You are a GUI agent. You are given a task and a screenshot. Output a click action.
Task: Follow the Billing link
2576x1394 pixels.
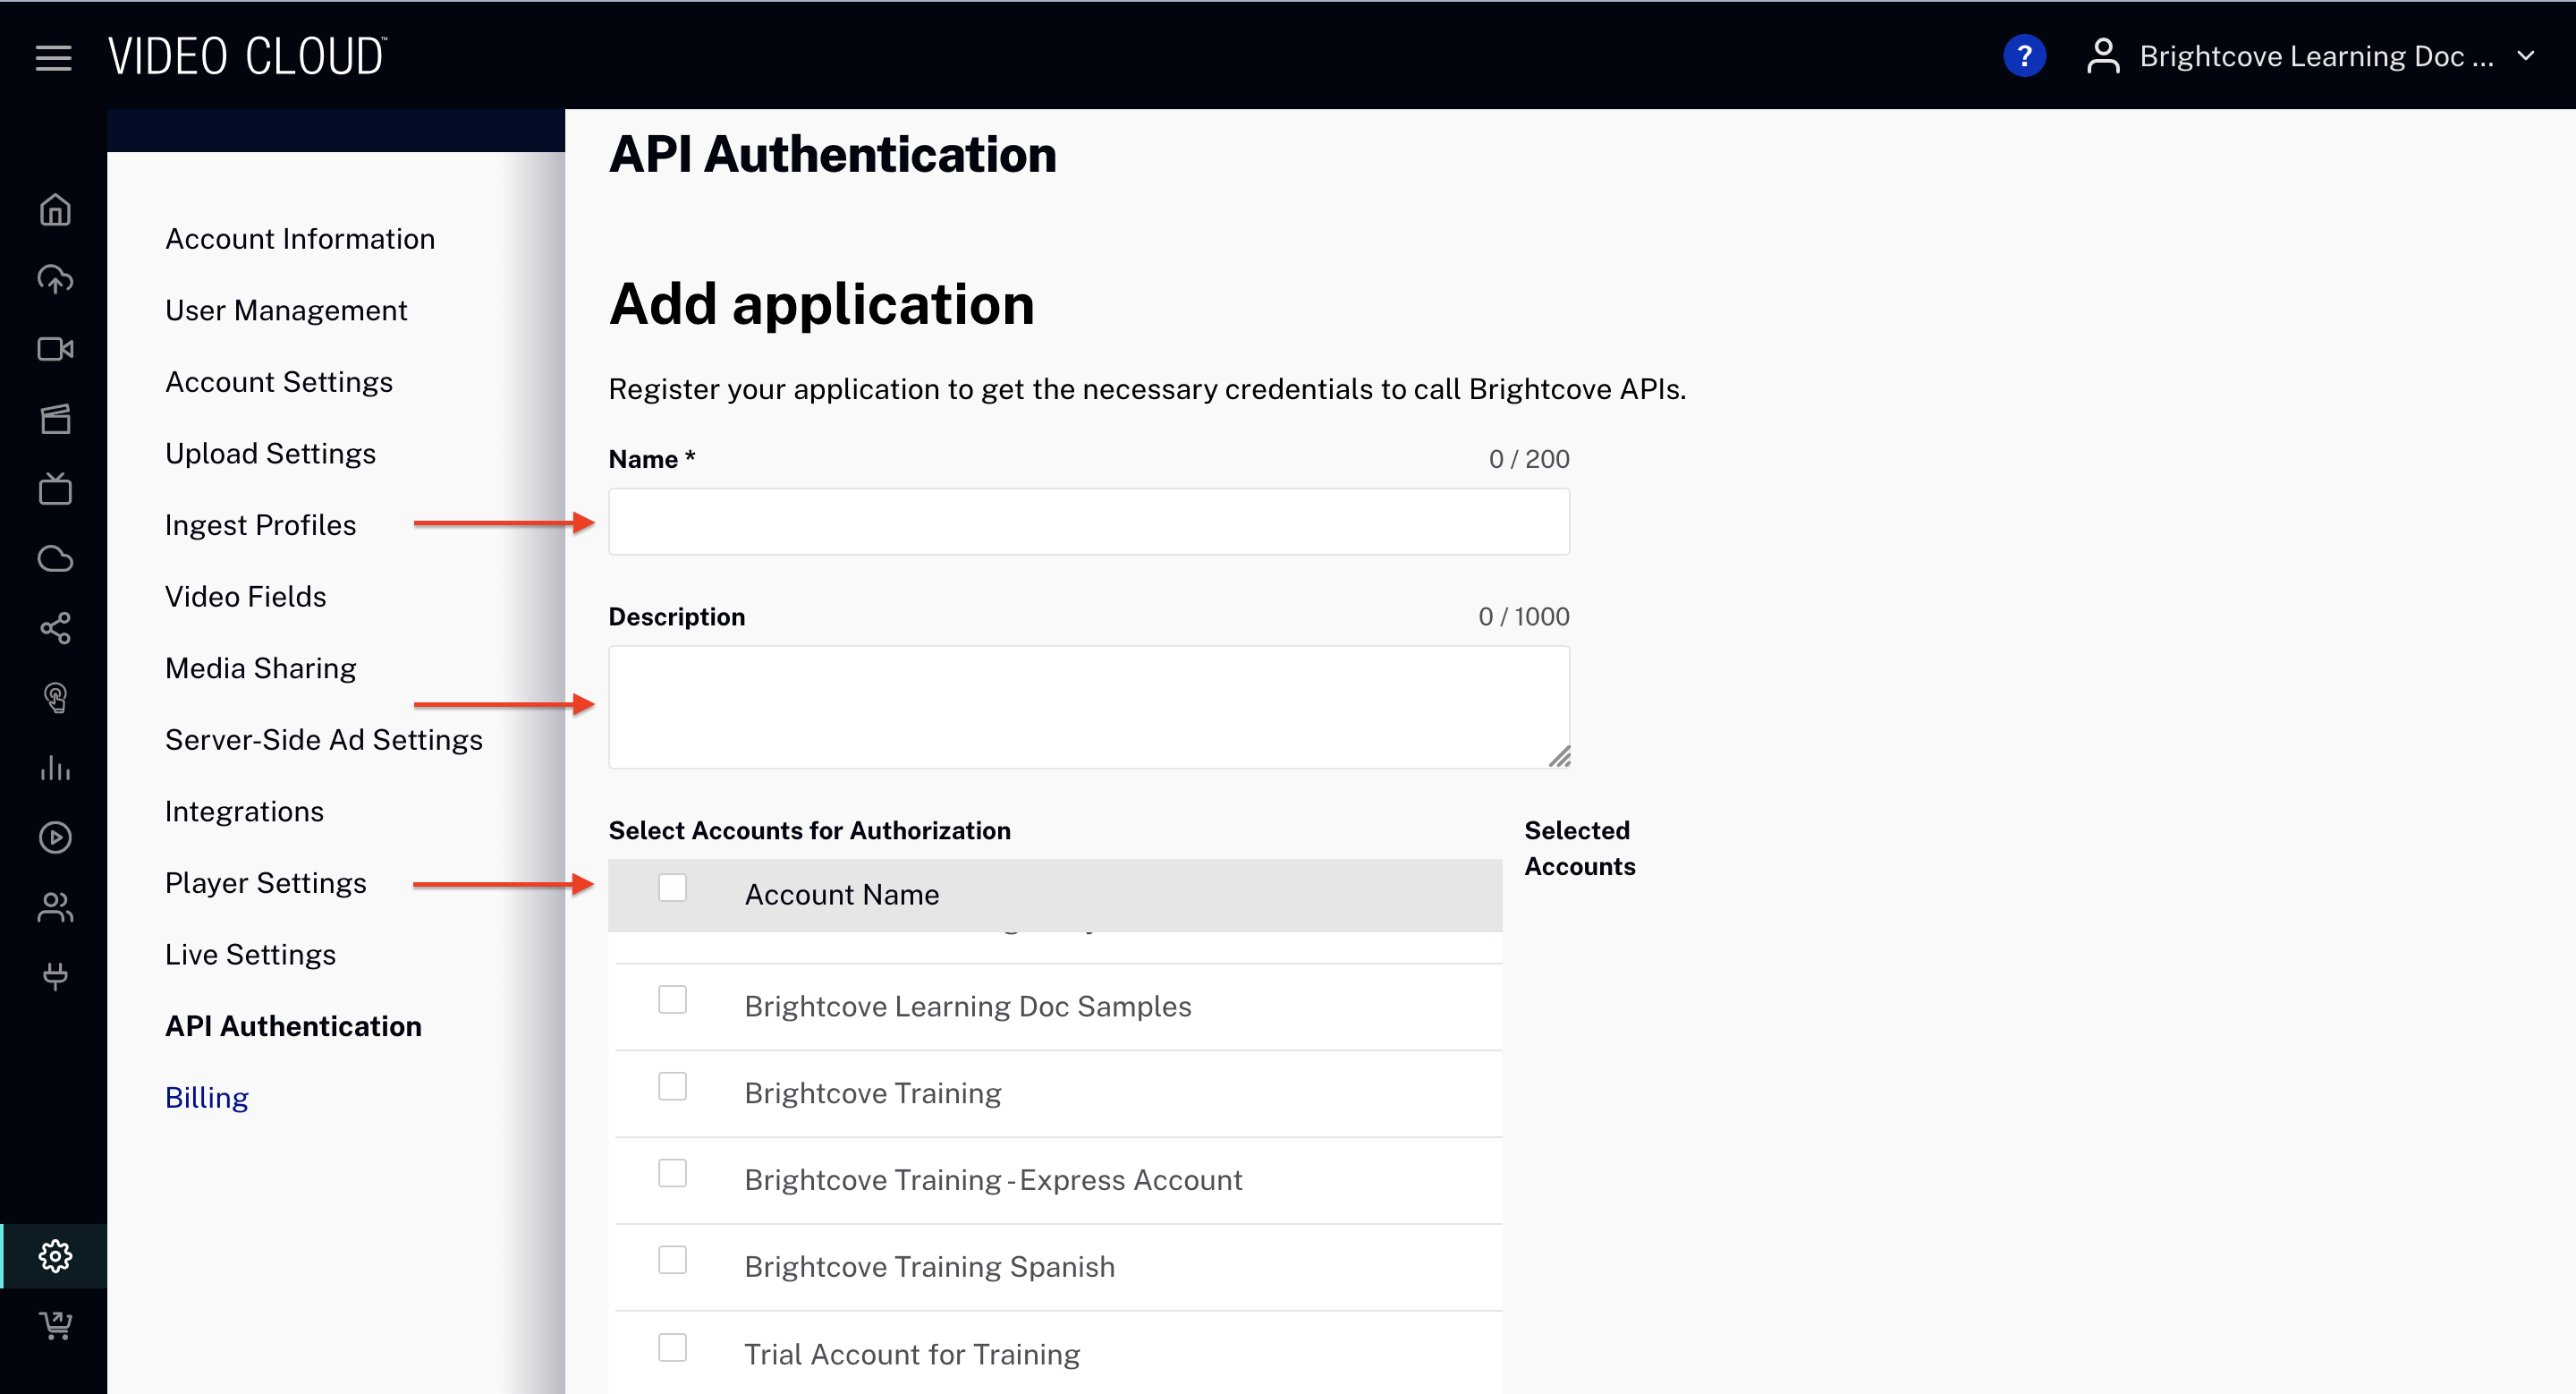(207, 1098)
